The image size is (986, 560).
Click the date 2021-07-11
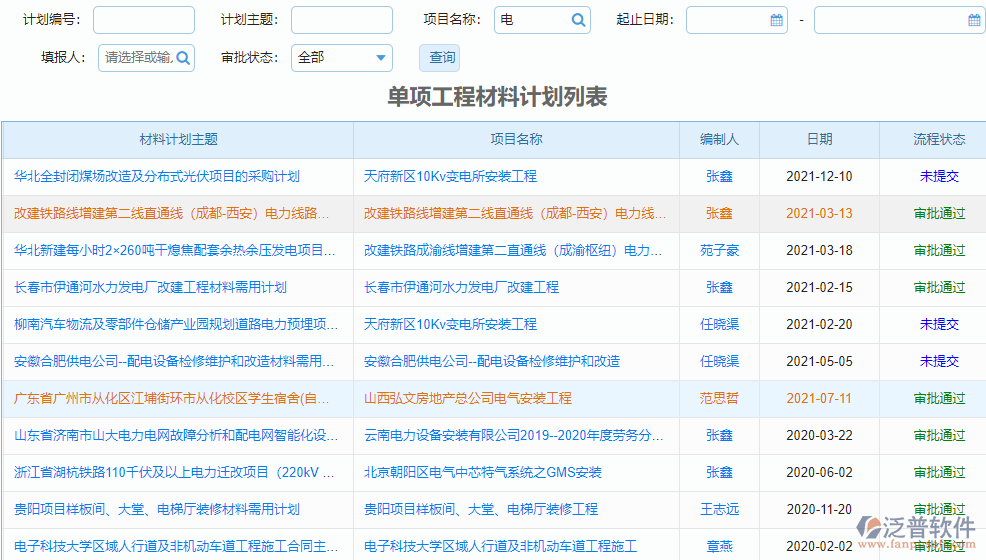point(819,399)
